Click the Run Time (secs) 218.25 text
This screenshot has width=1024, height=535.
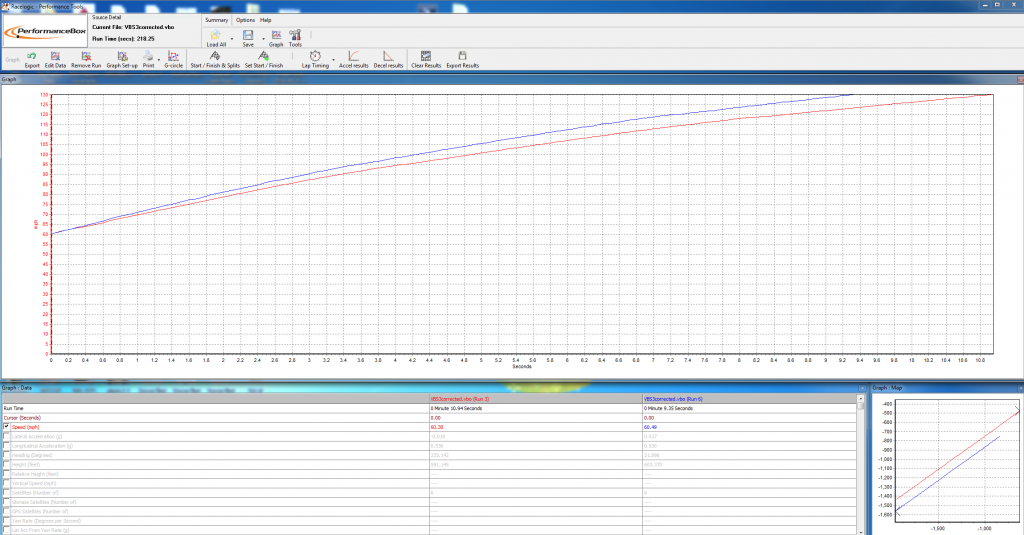click(x=123, y=39)
